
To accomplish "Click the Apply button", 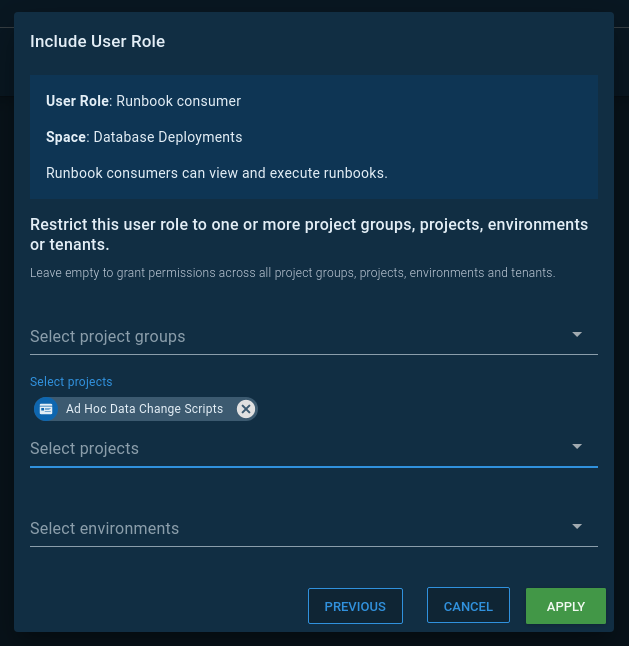I will pos(565,606).
